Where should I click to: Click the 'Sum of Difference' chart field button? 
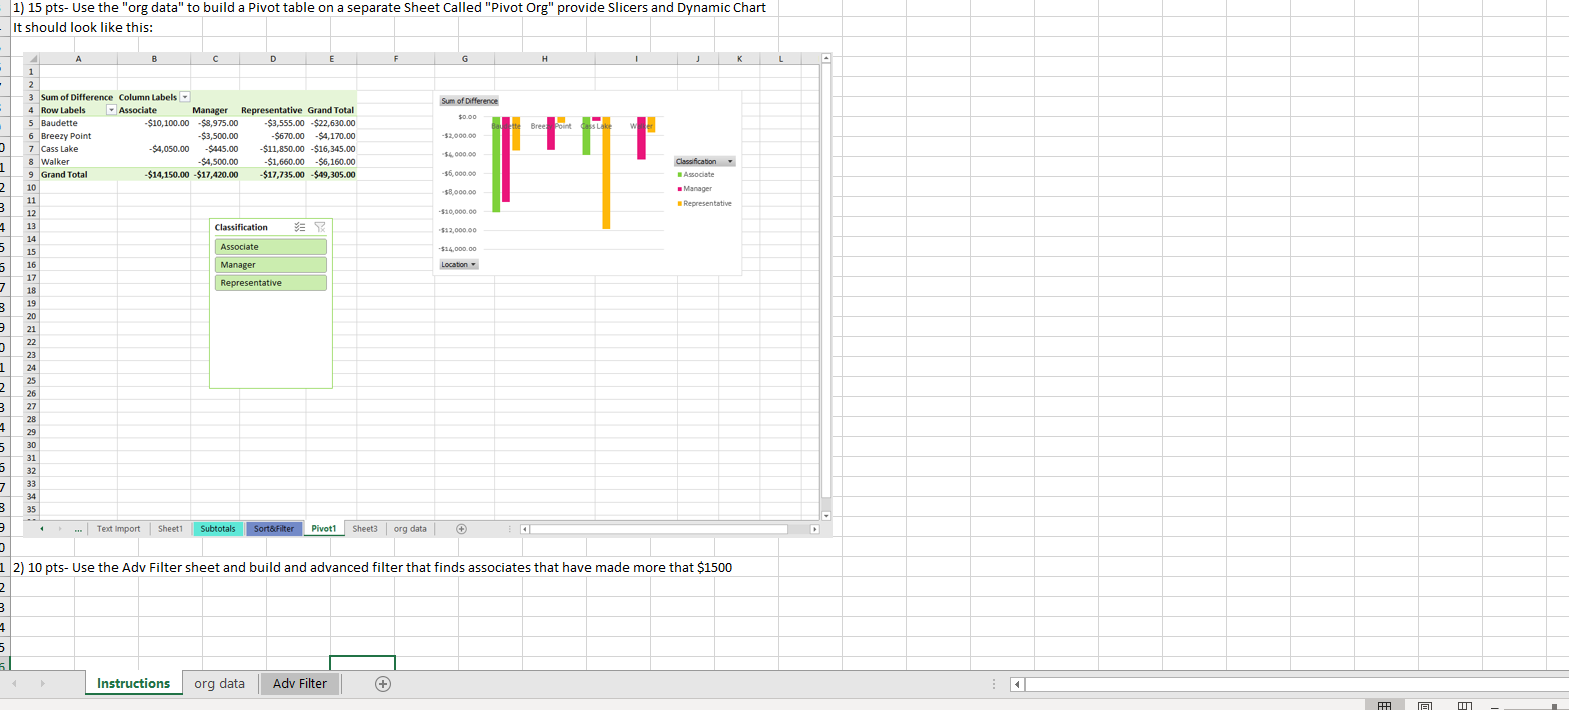[469, 101]
